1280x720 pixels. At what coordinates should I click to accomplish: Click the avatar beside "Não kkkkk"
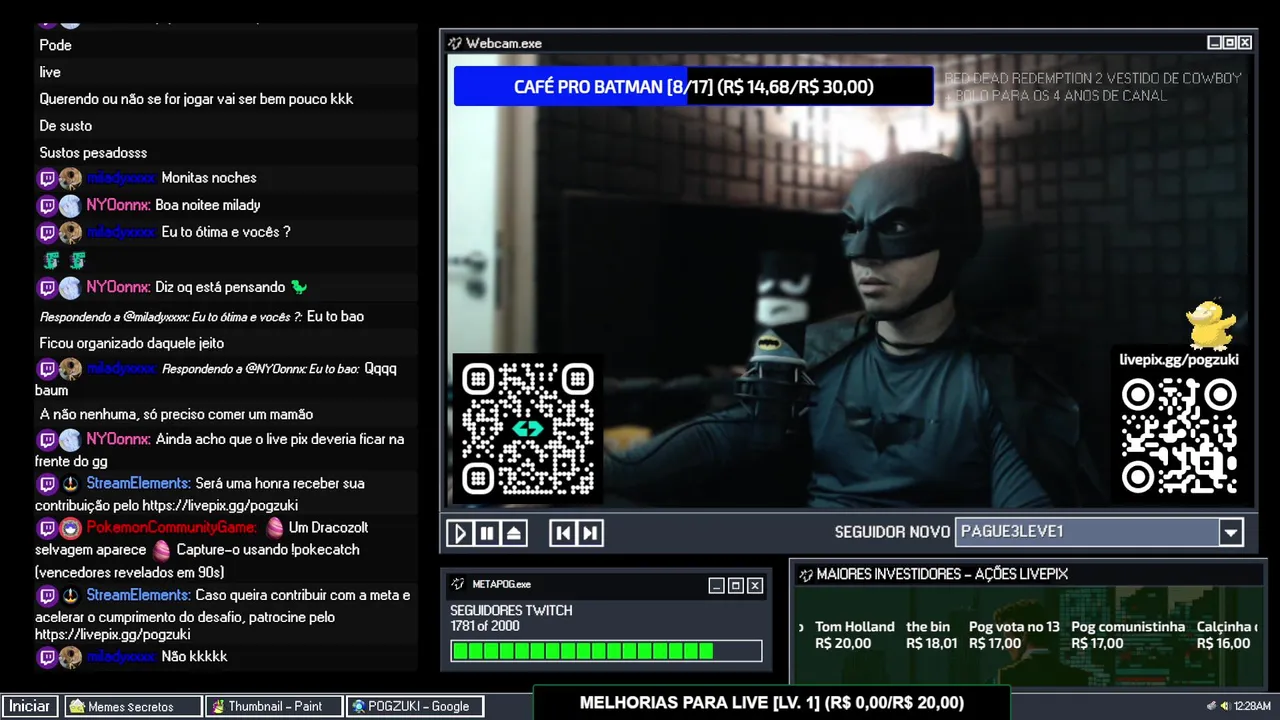[70, 657]
